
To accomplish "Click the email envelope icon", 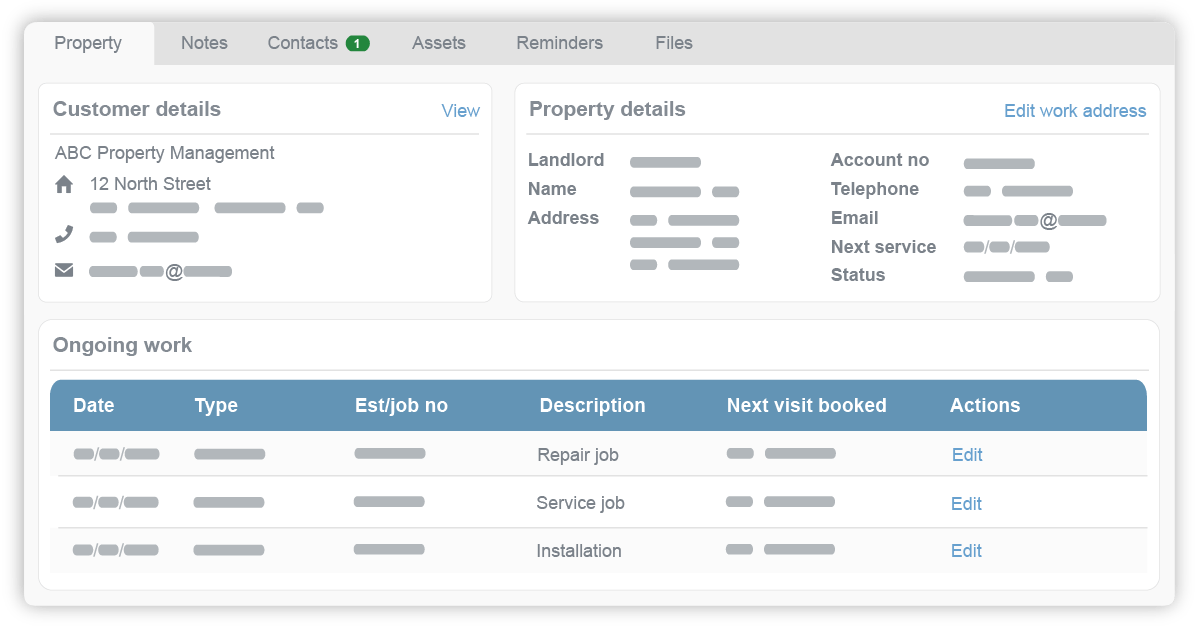I will tap(64, 270).
